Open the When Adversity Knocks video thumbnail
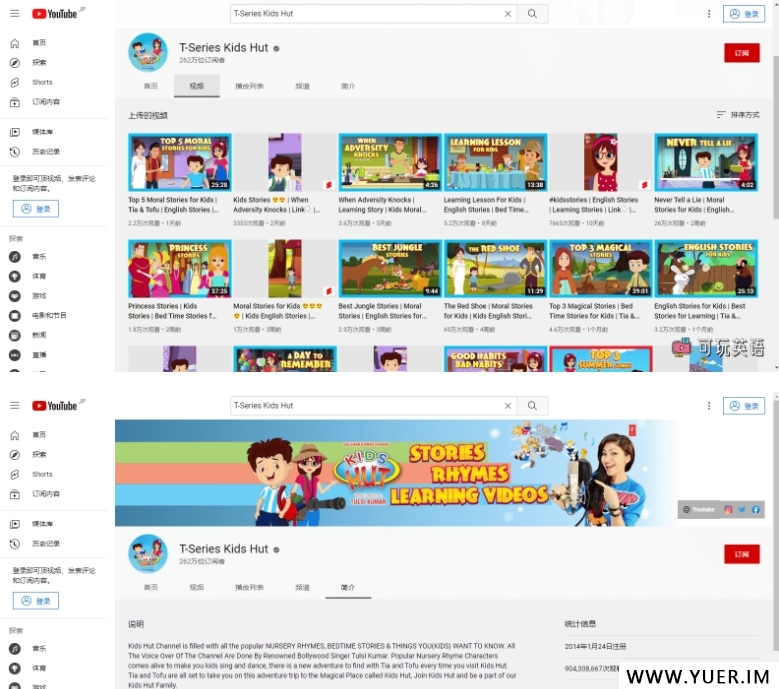 [x=390, y=162]
